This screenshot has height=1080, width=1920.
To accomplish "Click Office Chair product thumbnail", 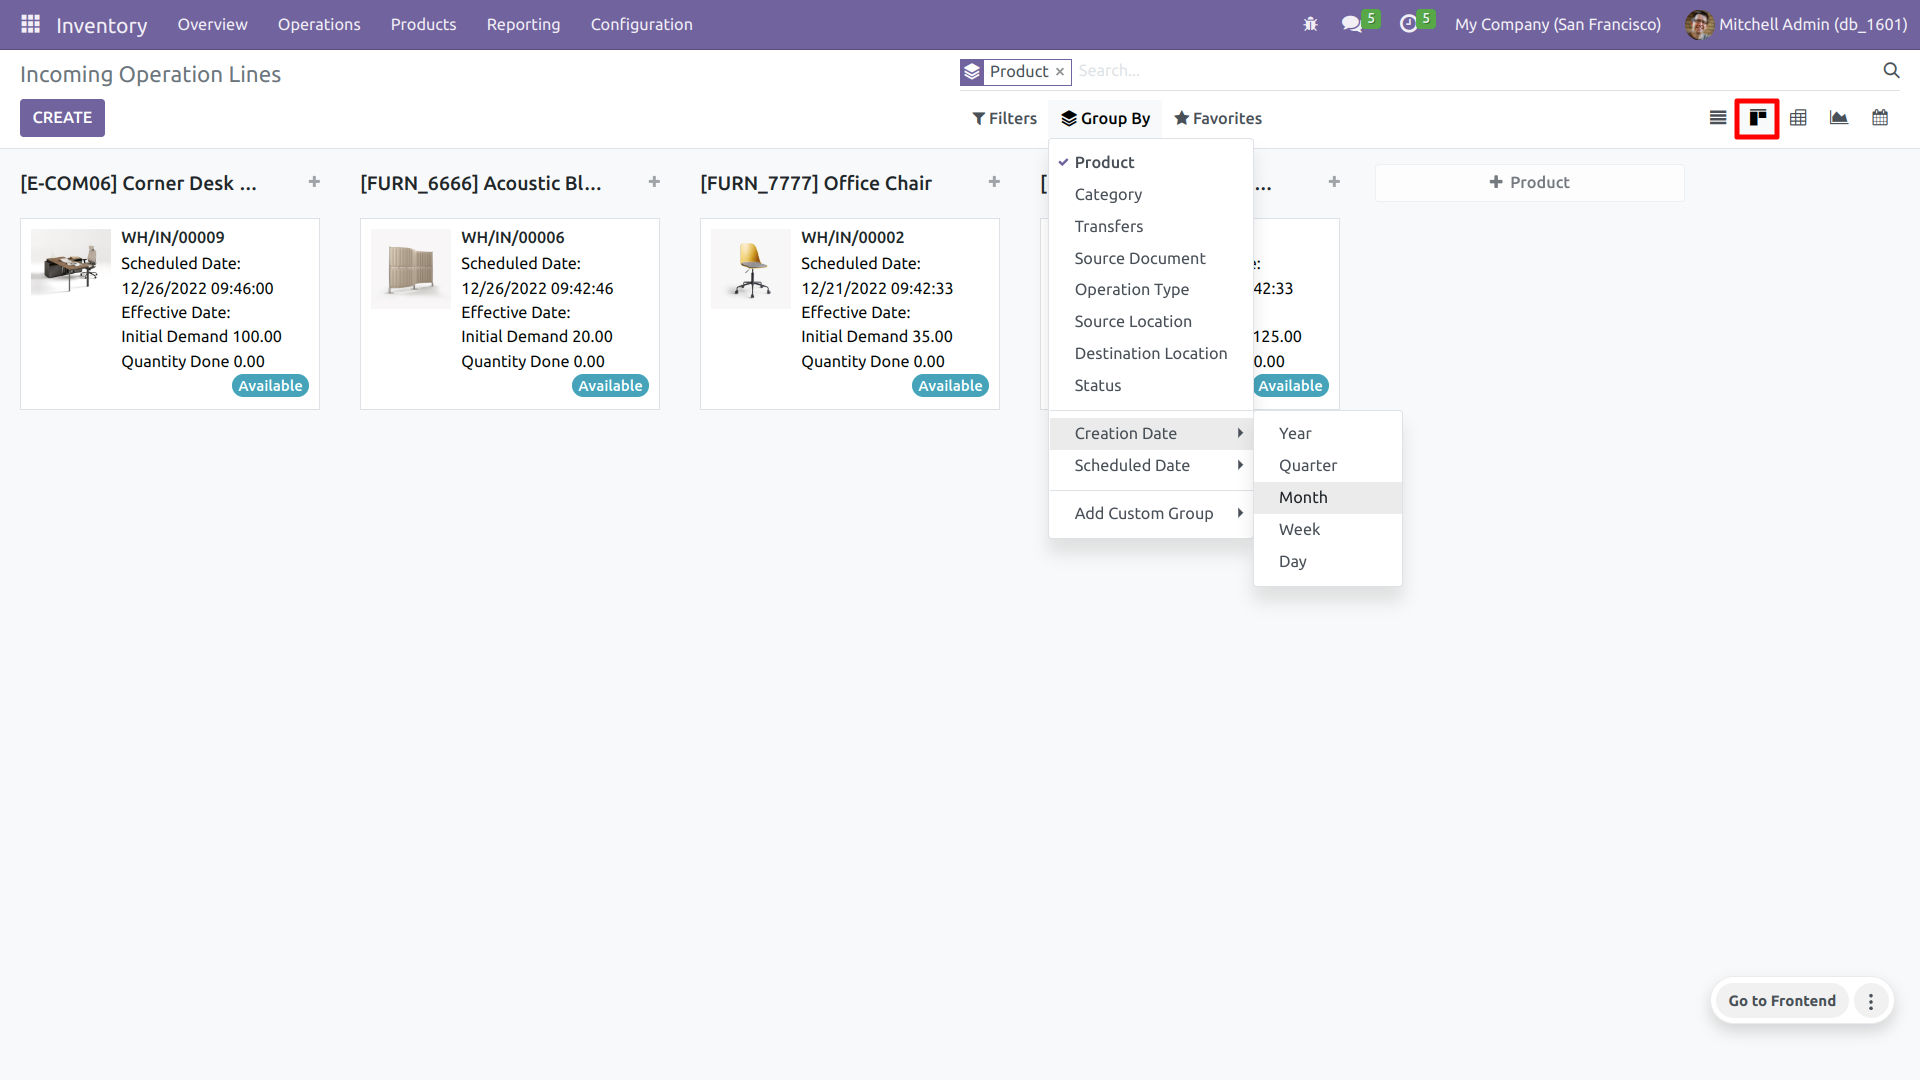I will click(750, 269).
